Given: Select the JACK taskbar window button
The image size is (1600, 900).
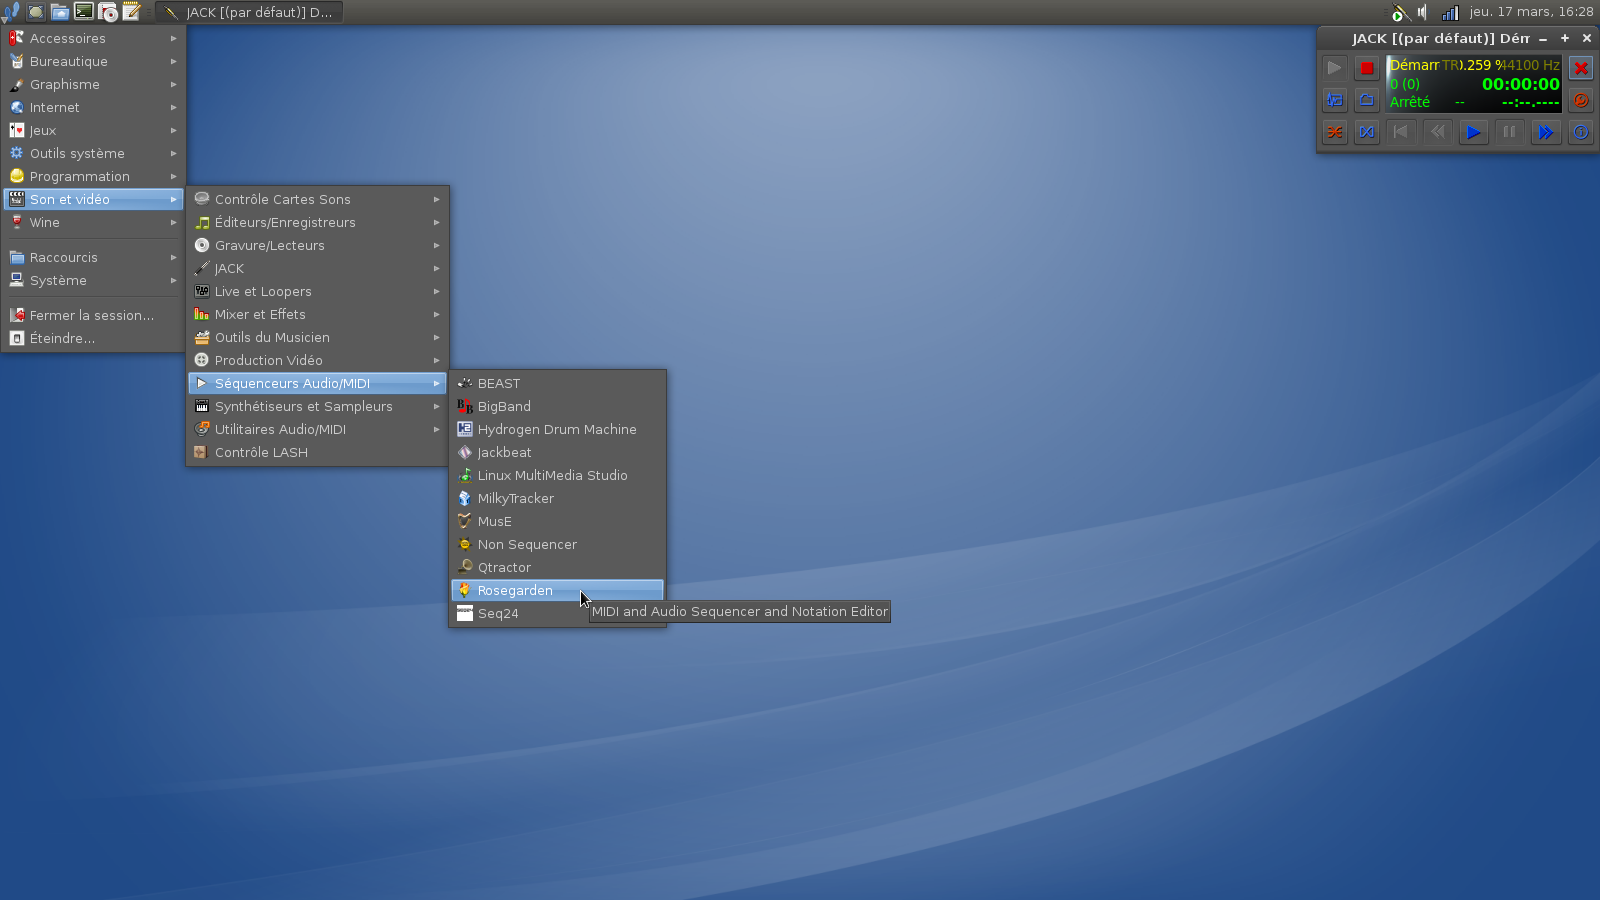Looking at the screenshot, I should coord(249,12).
